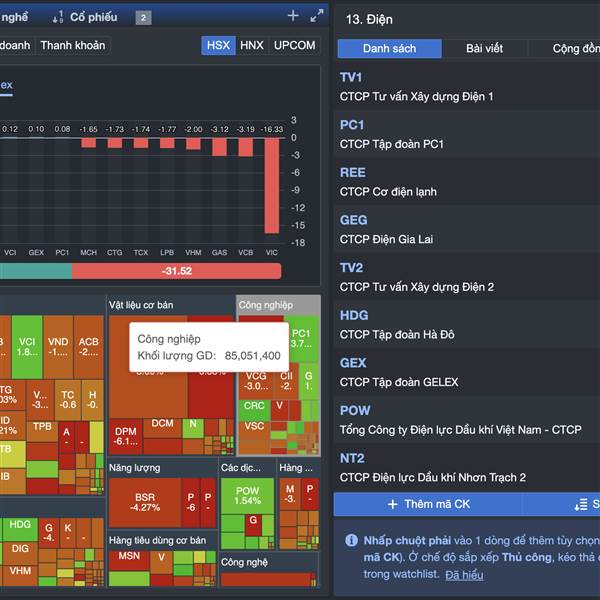Click the CRC green heatmap tile

pos(254,410)
